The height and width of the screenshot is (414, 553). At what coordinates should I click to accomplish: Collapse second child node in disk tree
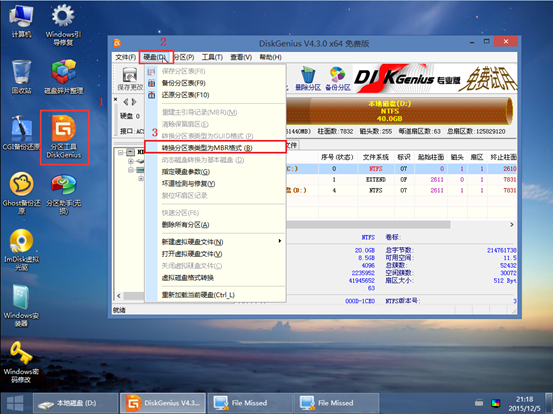point(131,170)
